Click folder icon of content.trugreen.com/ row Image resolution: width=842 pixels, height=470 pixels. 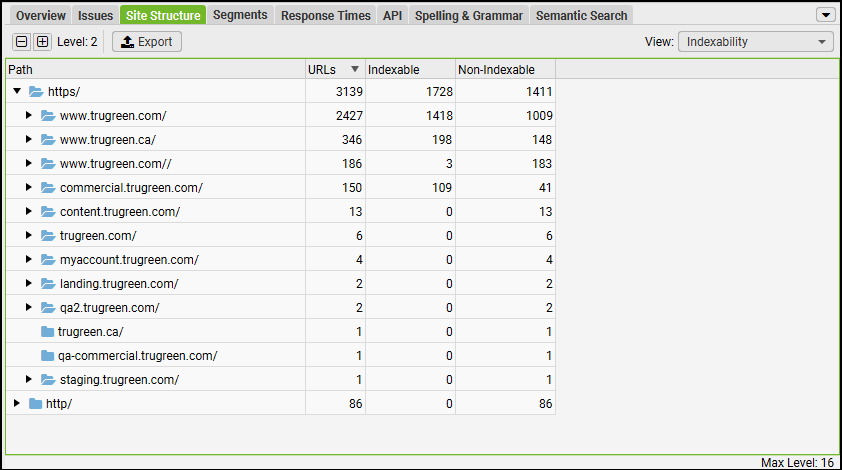pyautogui.click(x=48, y=212)
